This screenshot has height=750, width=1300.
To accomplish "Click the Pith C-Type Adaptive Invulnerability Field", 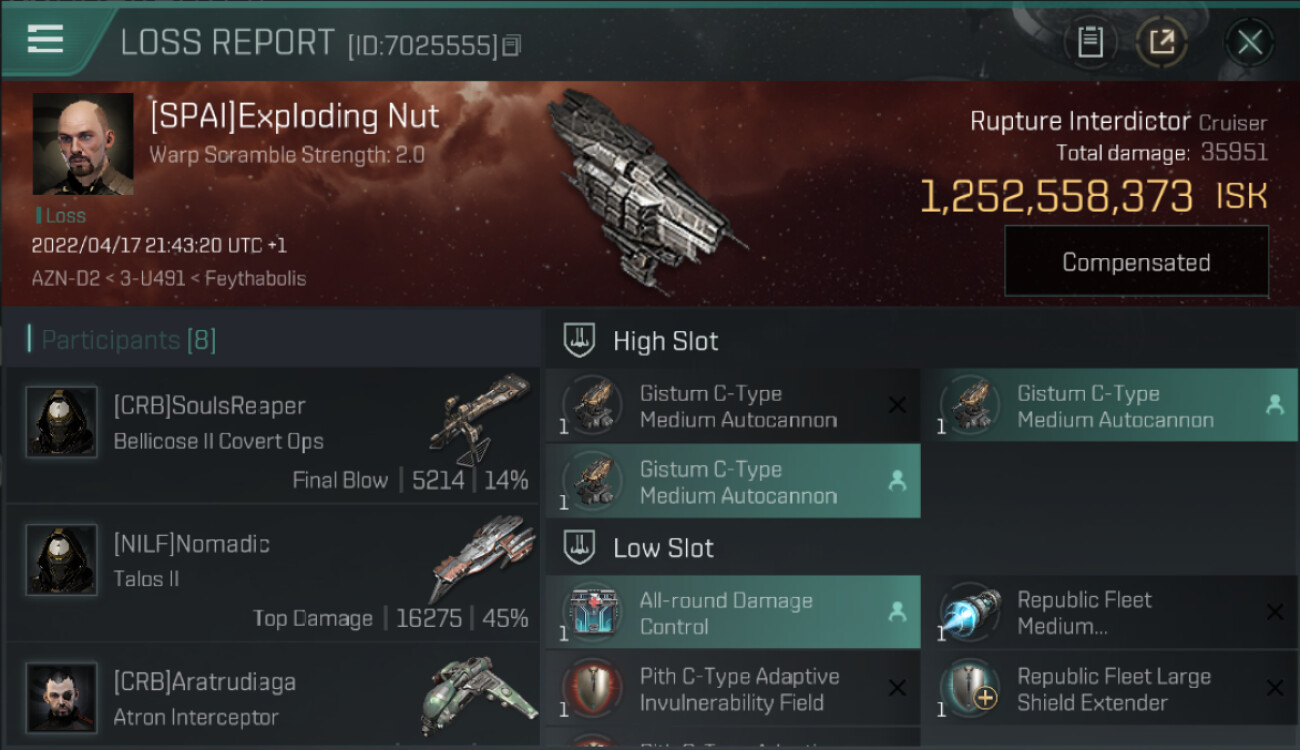I will click(731, 689).
